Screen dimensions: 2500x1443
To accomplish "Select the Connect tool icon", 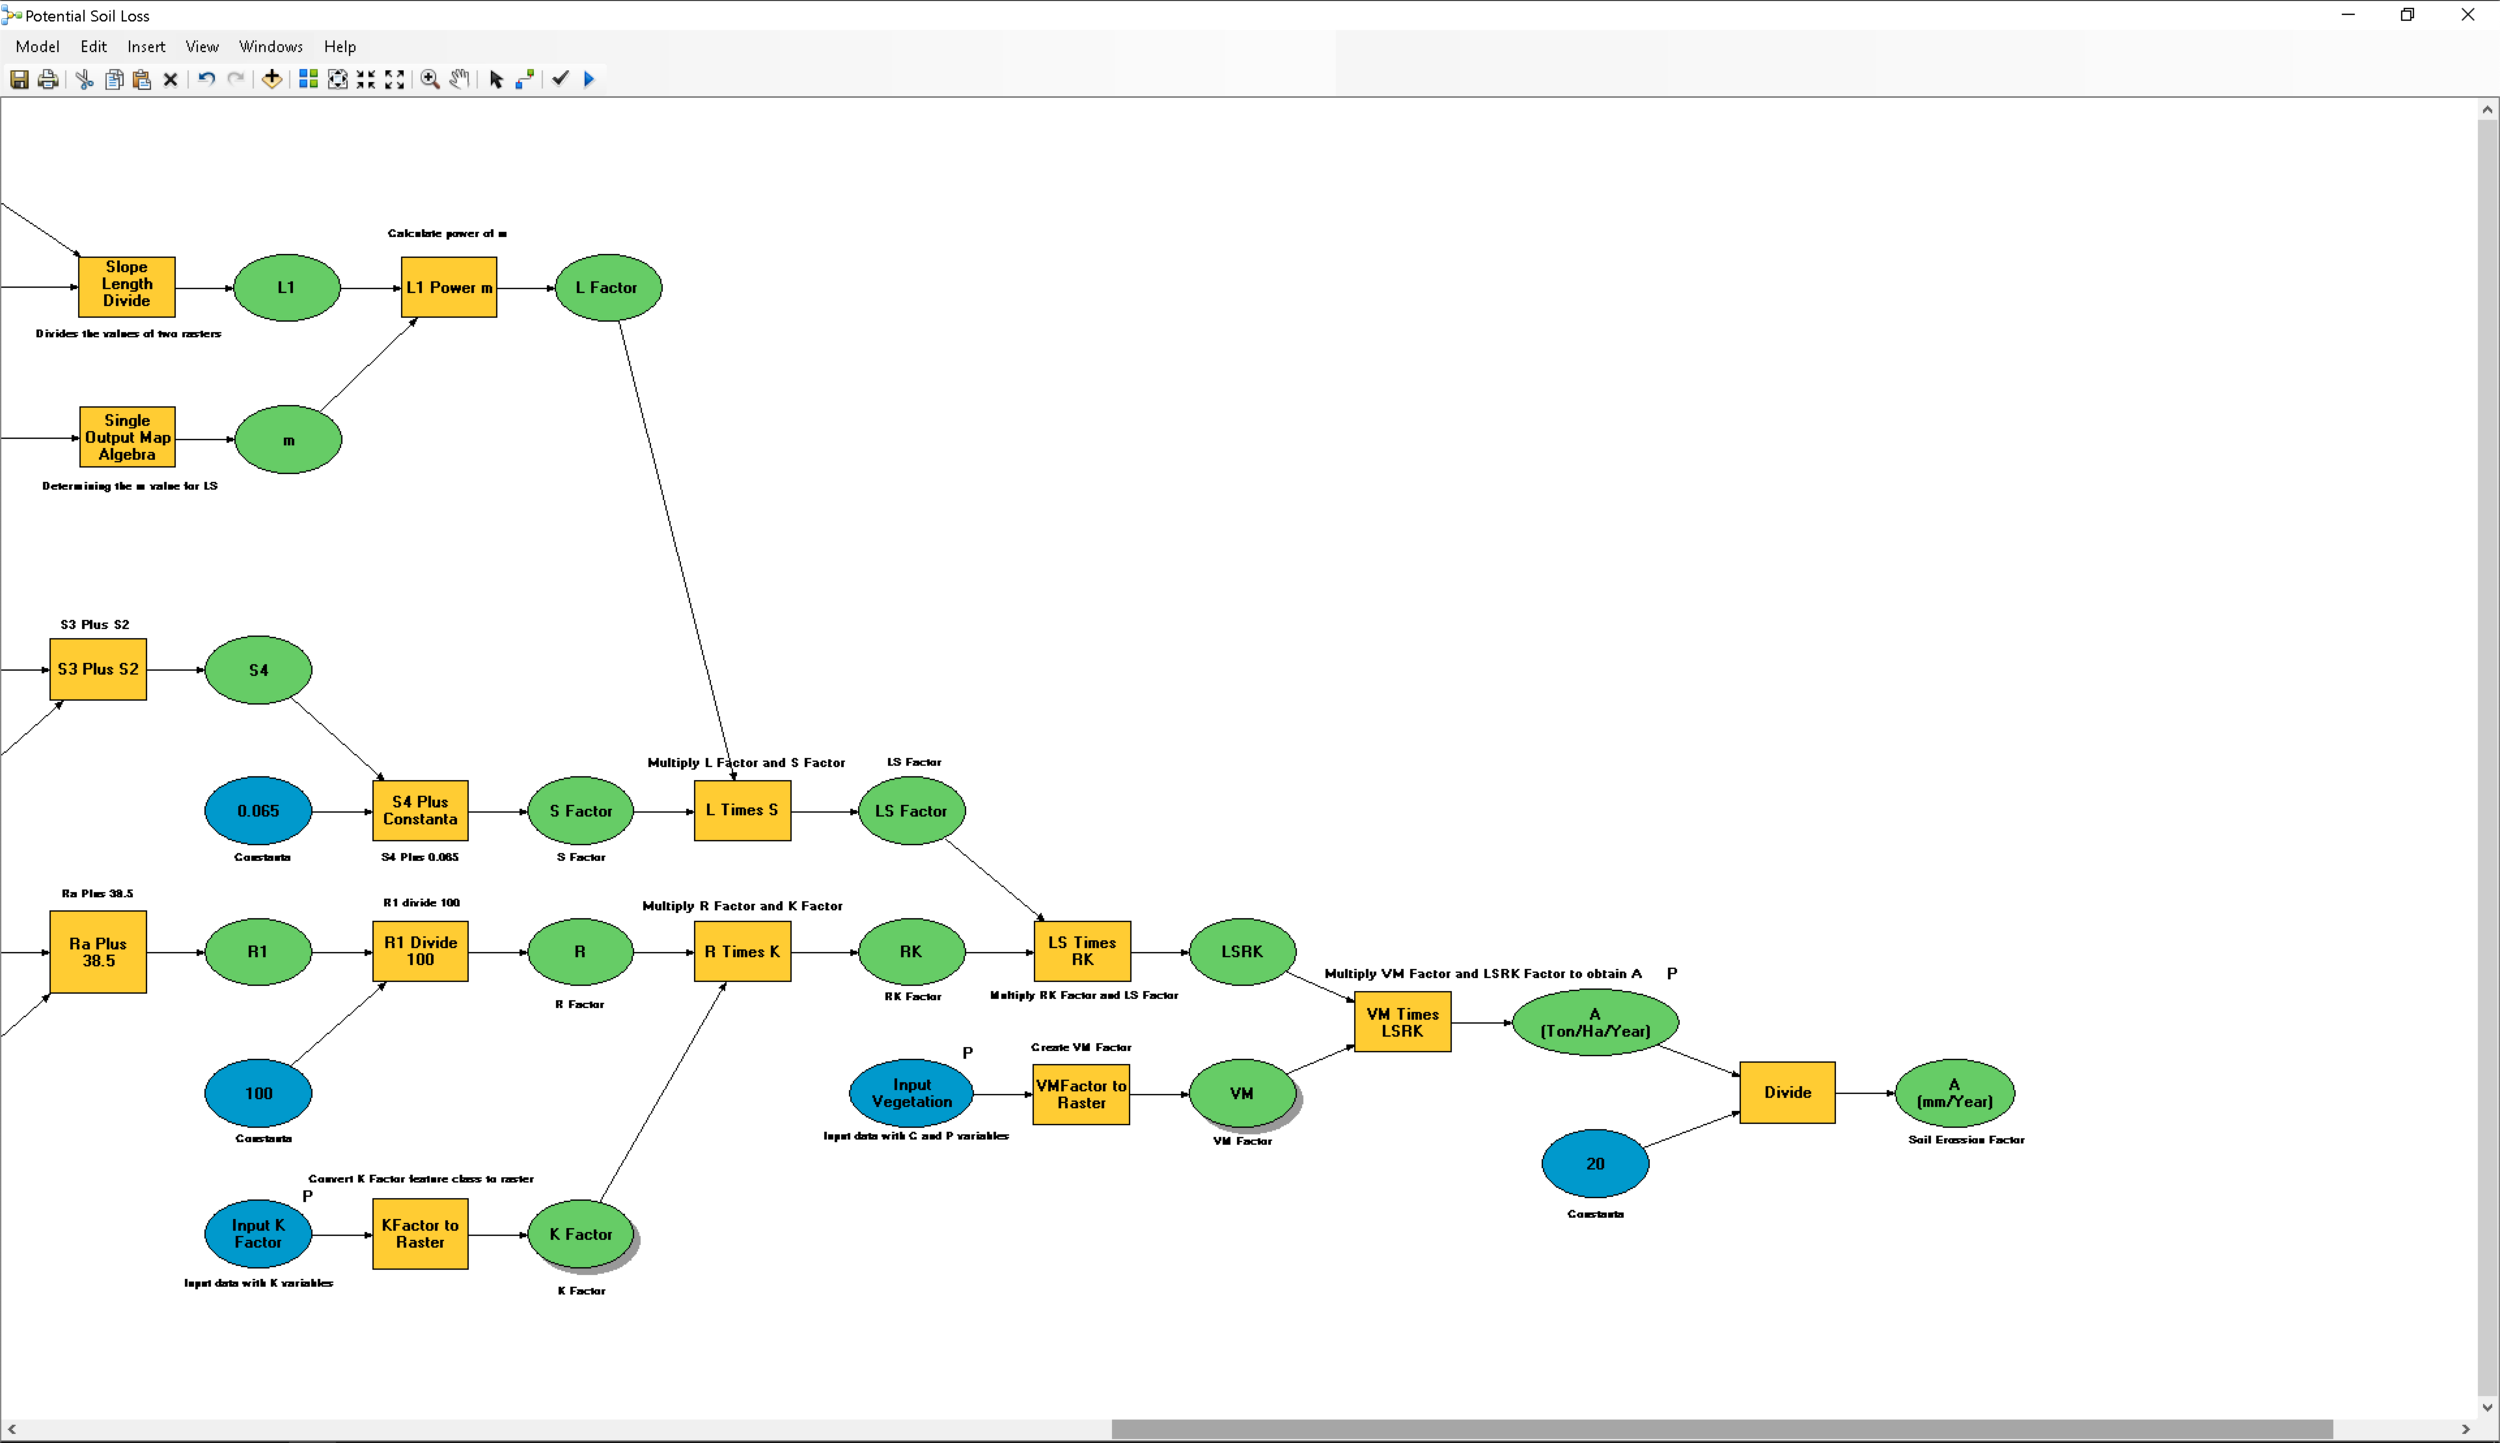I will 525,79.
